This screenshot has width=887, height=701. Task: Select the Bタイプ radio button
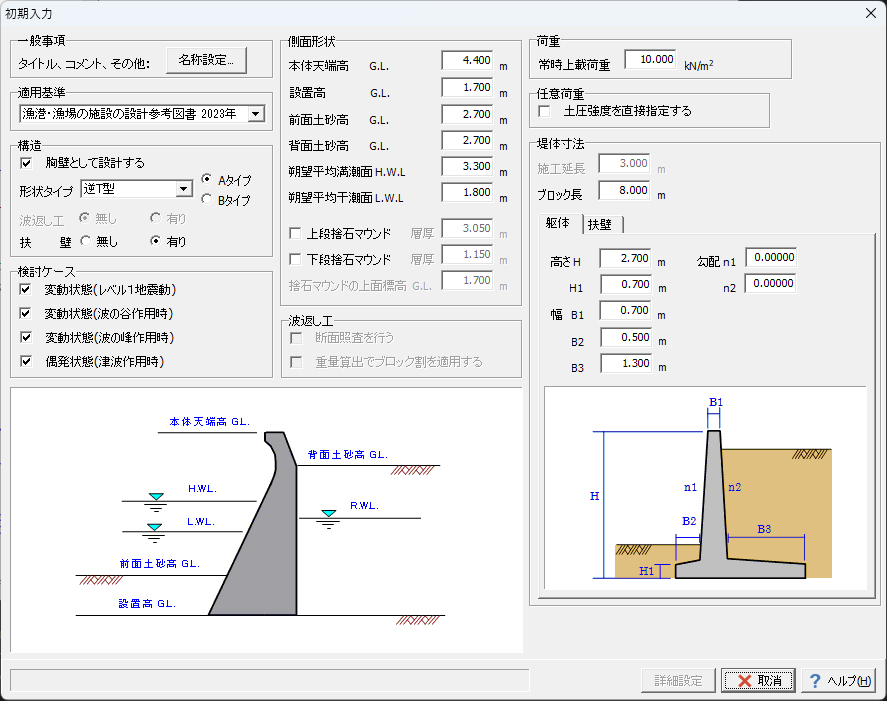click(x=207, y=199)
